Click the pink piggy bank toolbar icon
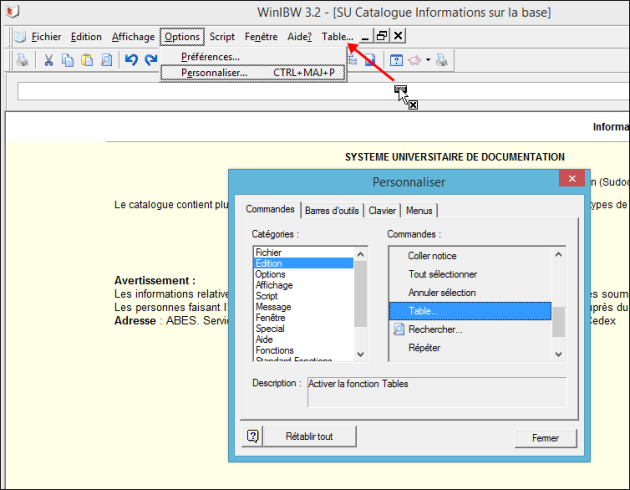Image resolution: width=630 pixels, height=490 pixels. click(415, 60)
